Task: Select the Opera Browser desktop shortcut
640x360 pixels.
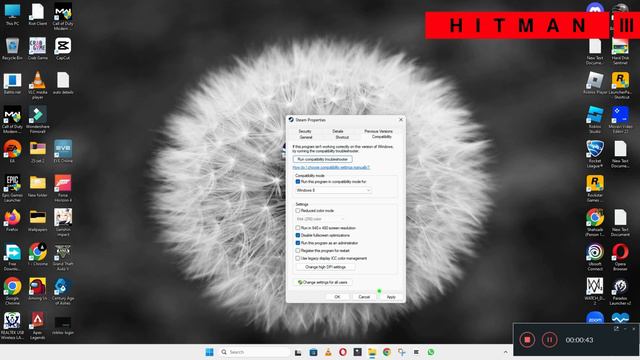Action: (620, 257)
